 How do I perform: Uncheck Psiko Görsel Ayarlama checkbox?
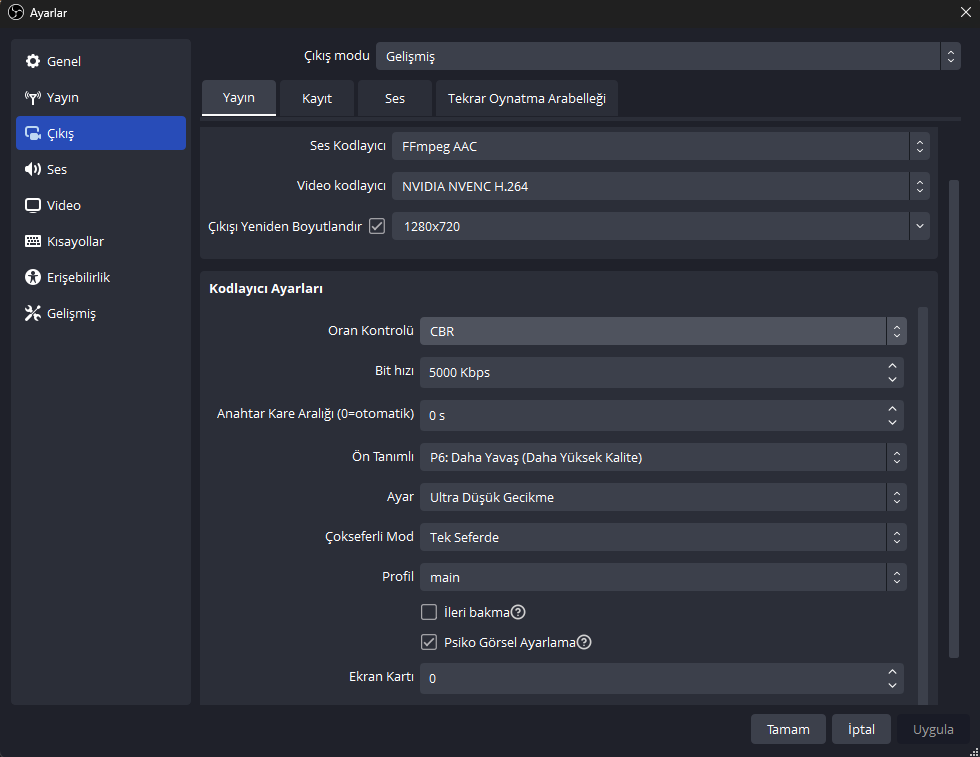tap(429, 643)
